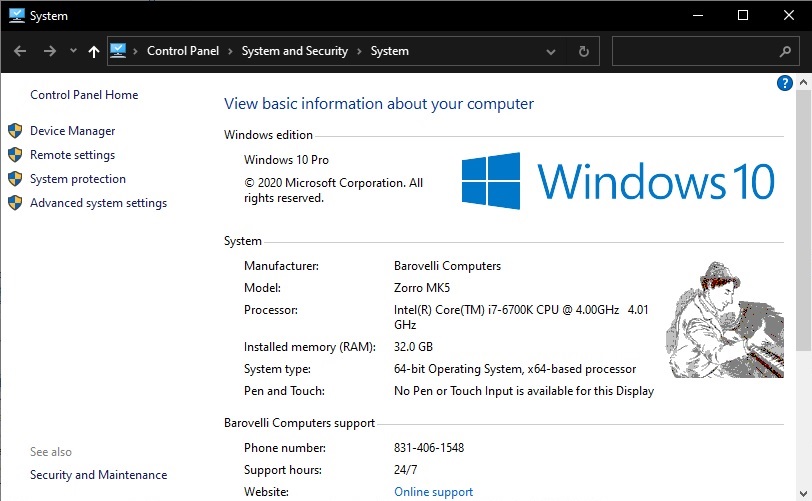Open the Online support website link
The width and height of the screenshot is (812, 501).
coord(433,492)
